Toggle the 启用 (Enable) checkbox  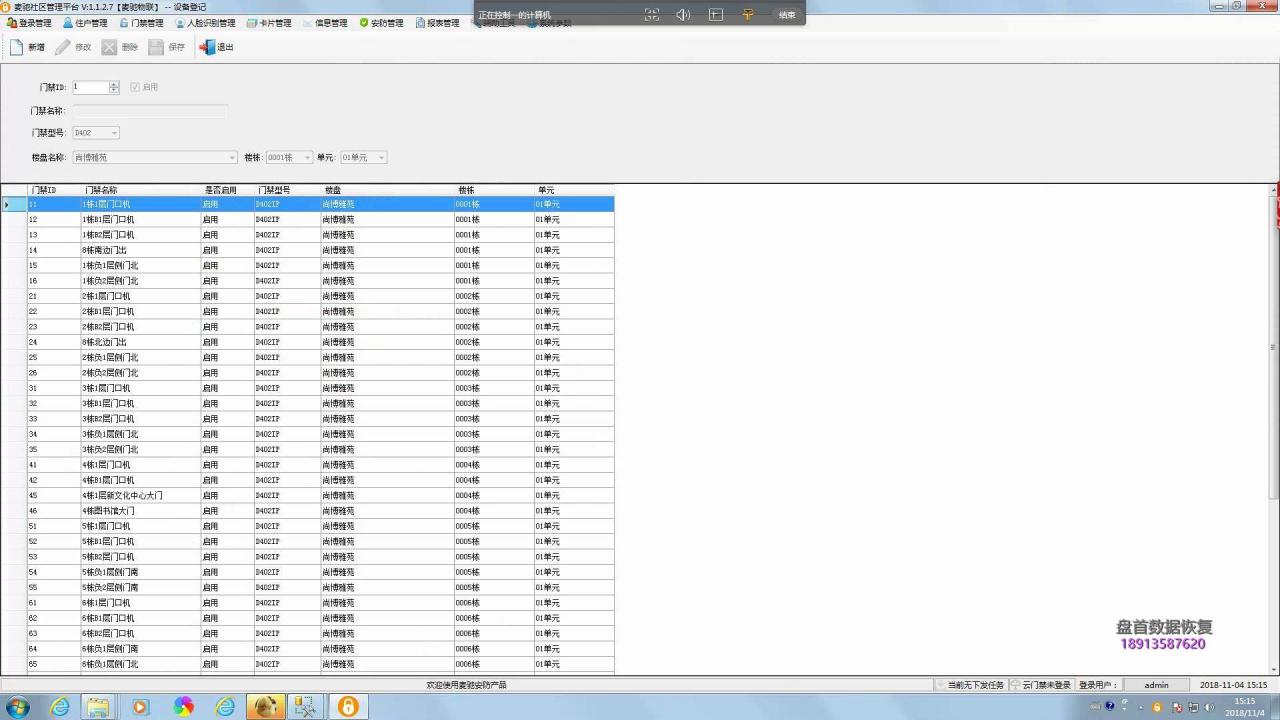pyautogui.click(x=136, y=86)
